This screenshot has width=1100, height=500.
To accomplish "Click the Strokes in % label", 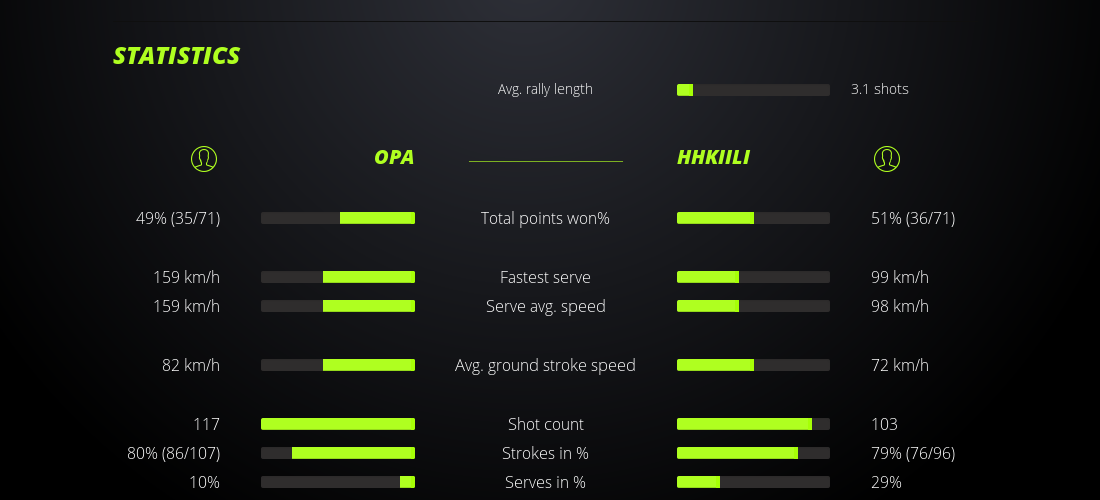I will [x=545, y=453].
